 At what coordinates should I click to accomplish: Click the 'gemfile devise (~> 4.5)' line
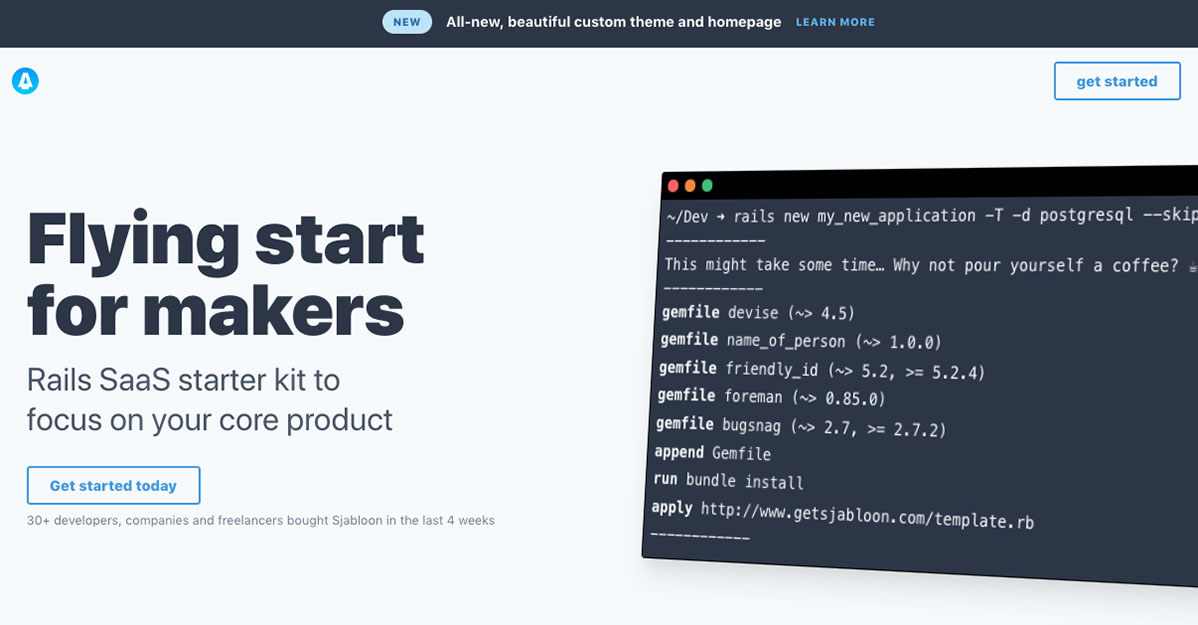pyautogui.click(x=758, y=312)
